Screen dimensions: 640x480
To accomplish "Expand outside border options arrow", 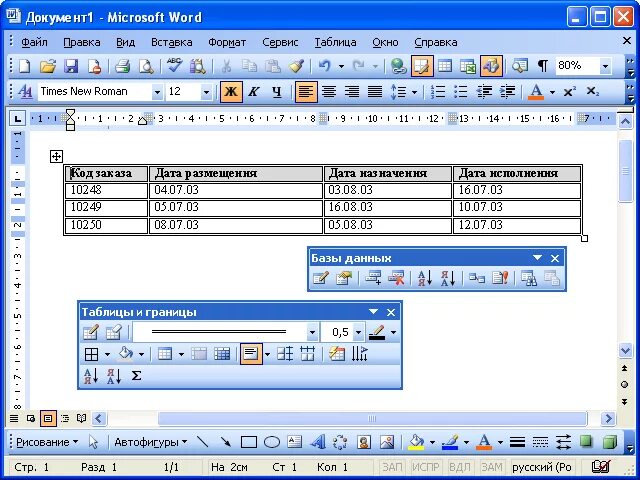I will coord(107,354).
